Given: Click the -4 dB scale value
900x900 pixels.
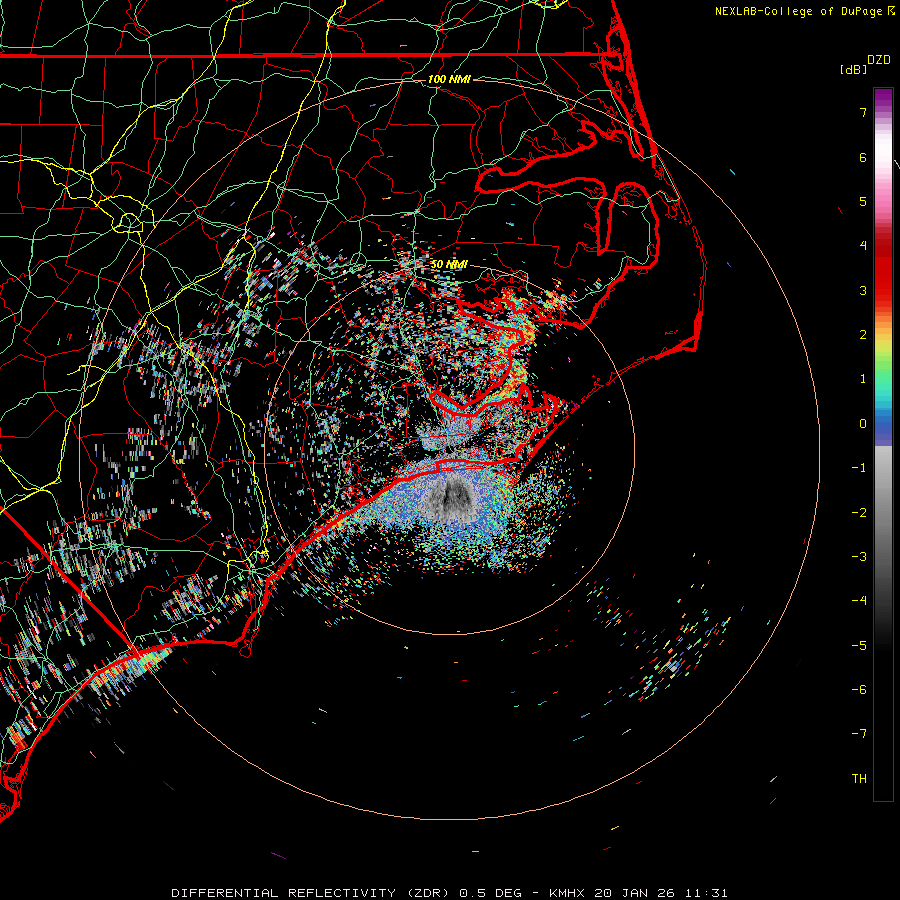Looking at the screenshot, I should [x=859, y=601].
